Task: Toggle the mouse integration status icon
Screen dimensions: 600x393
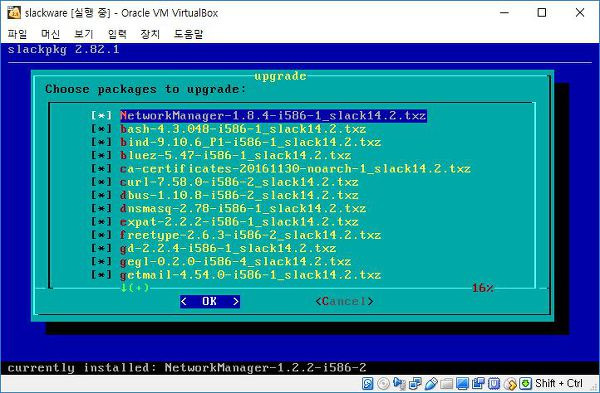Action: point(510,384)
